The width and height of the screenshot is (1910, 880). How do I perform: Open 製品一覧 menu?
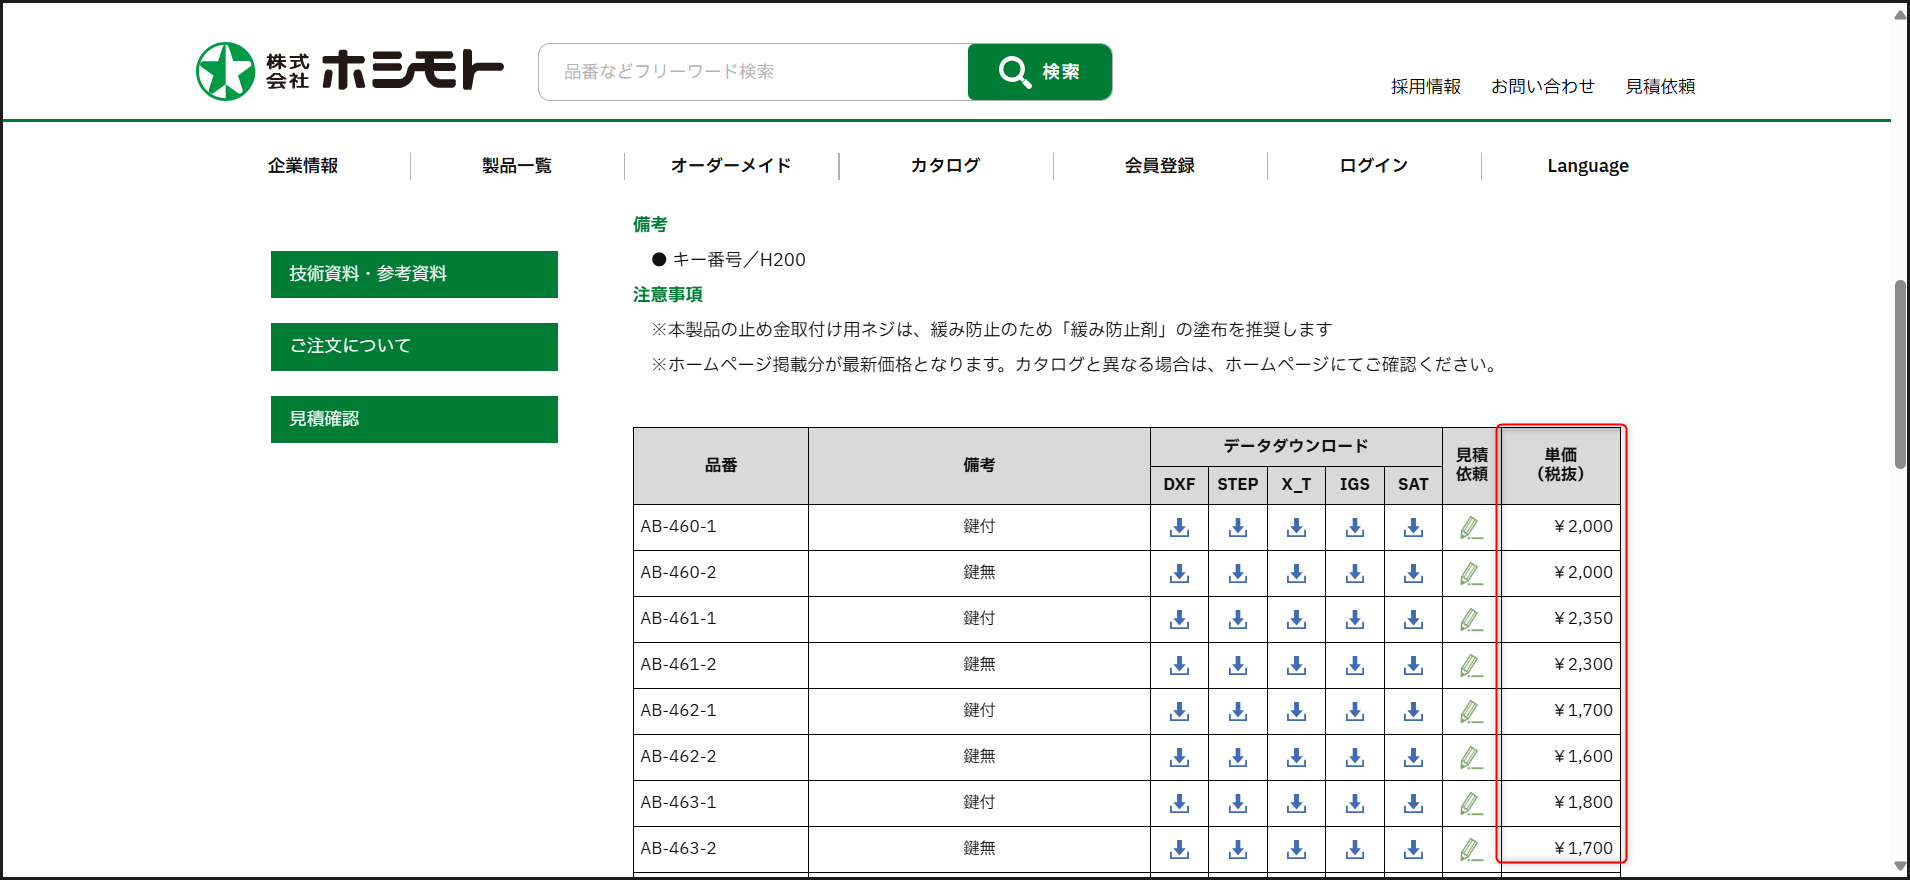point(517,166)
